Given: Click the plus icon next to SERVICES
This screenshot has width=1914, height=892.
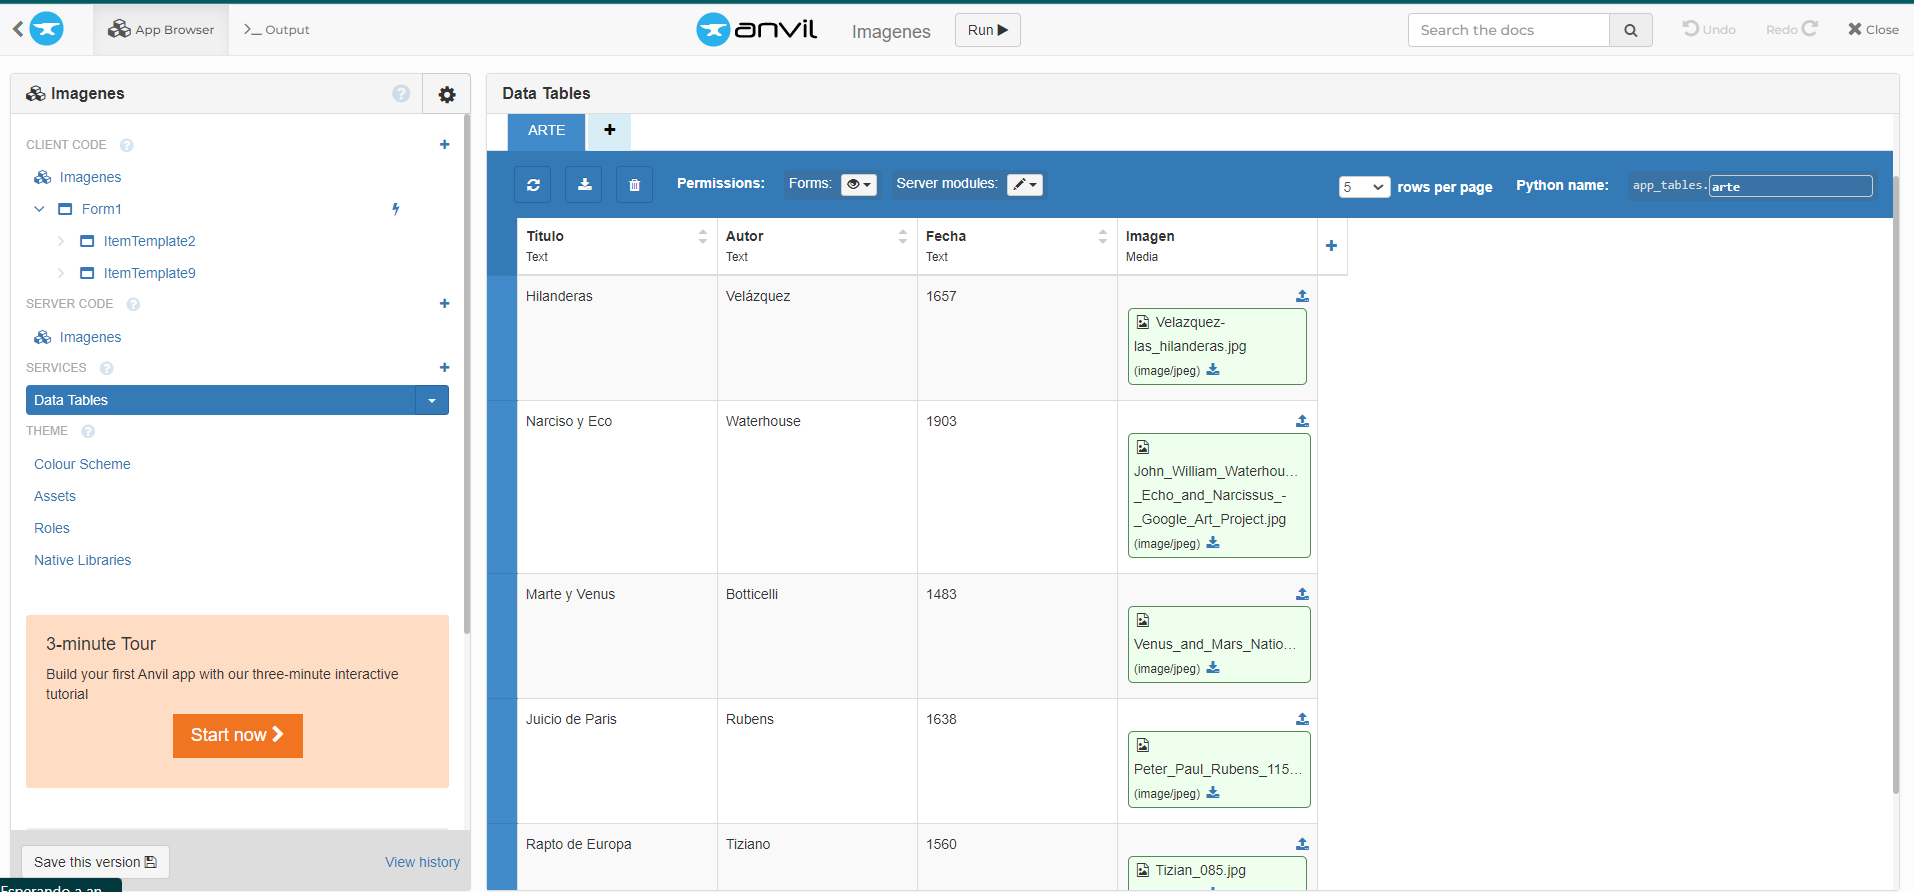Looking at the screenshot, I should (x=445, y=368).
